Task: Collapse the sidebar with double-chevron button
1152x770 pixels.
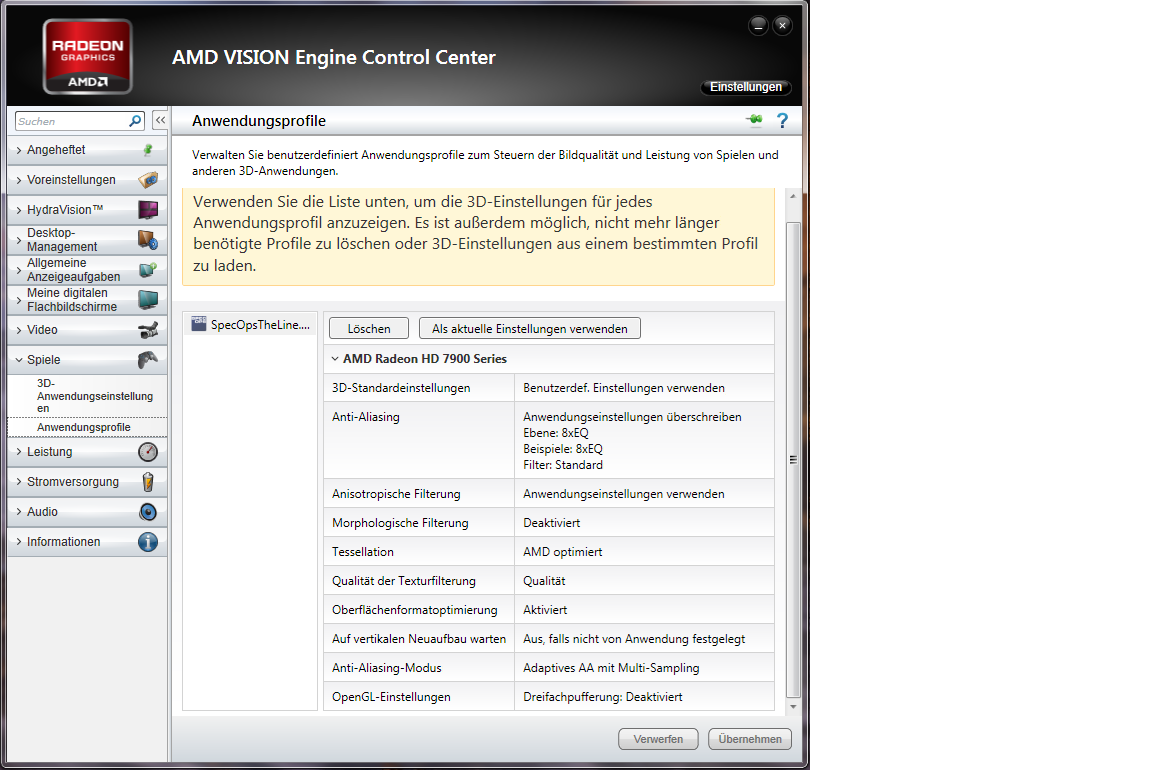Action: click(160, 120)
